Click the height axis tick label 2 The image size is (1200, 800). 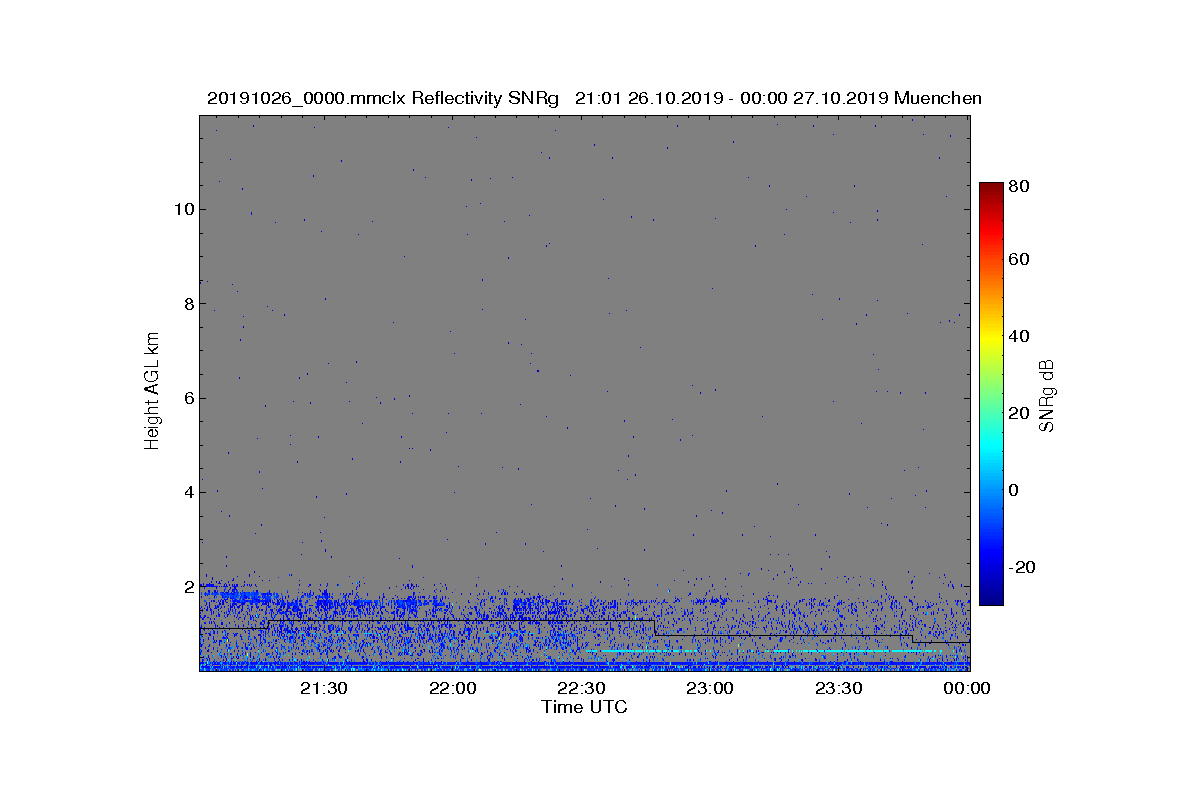point(188,586)
